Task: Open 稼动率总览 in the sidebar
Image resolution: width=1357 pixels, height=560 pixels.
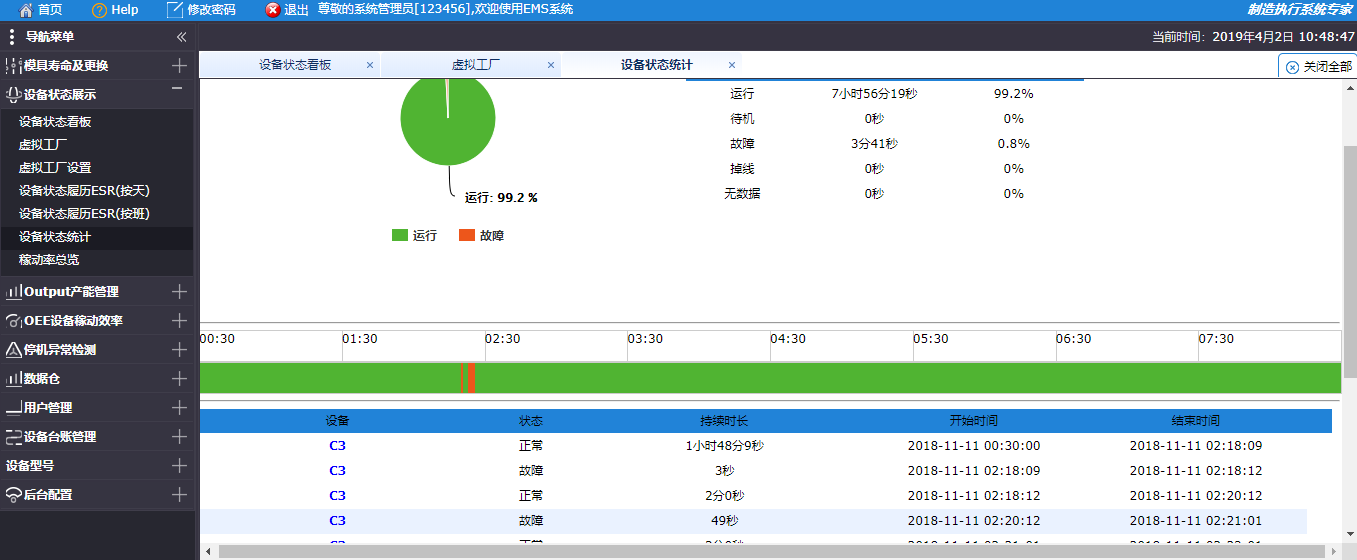Action: pos(49,260)
